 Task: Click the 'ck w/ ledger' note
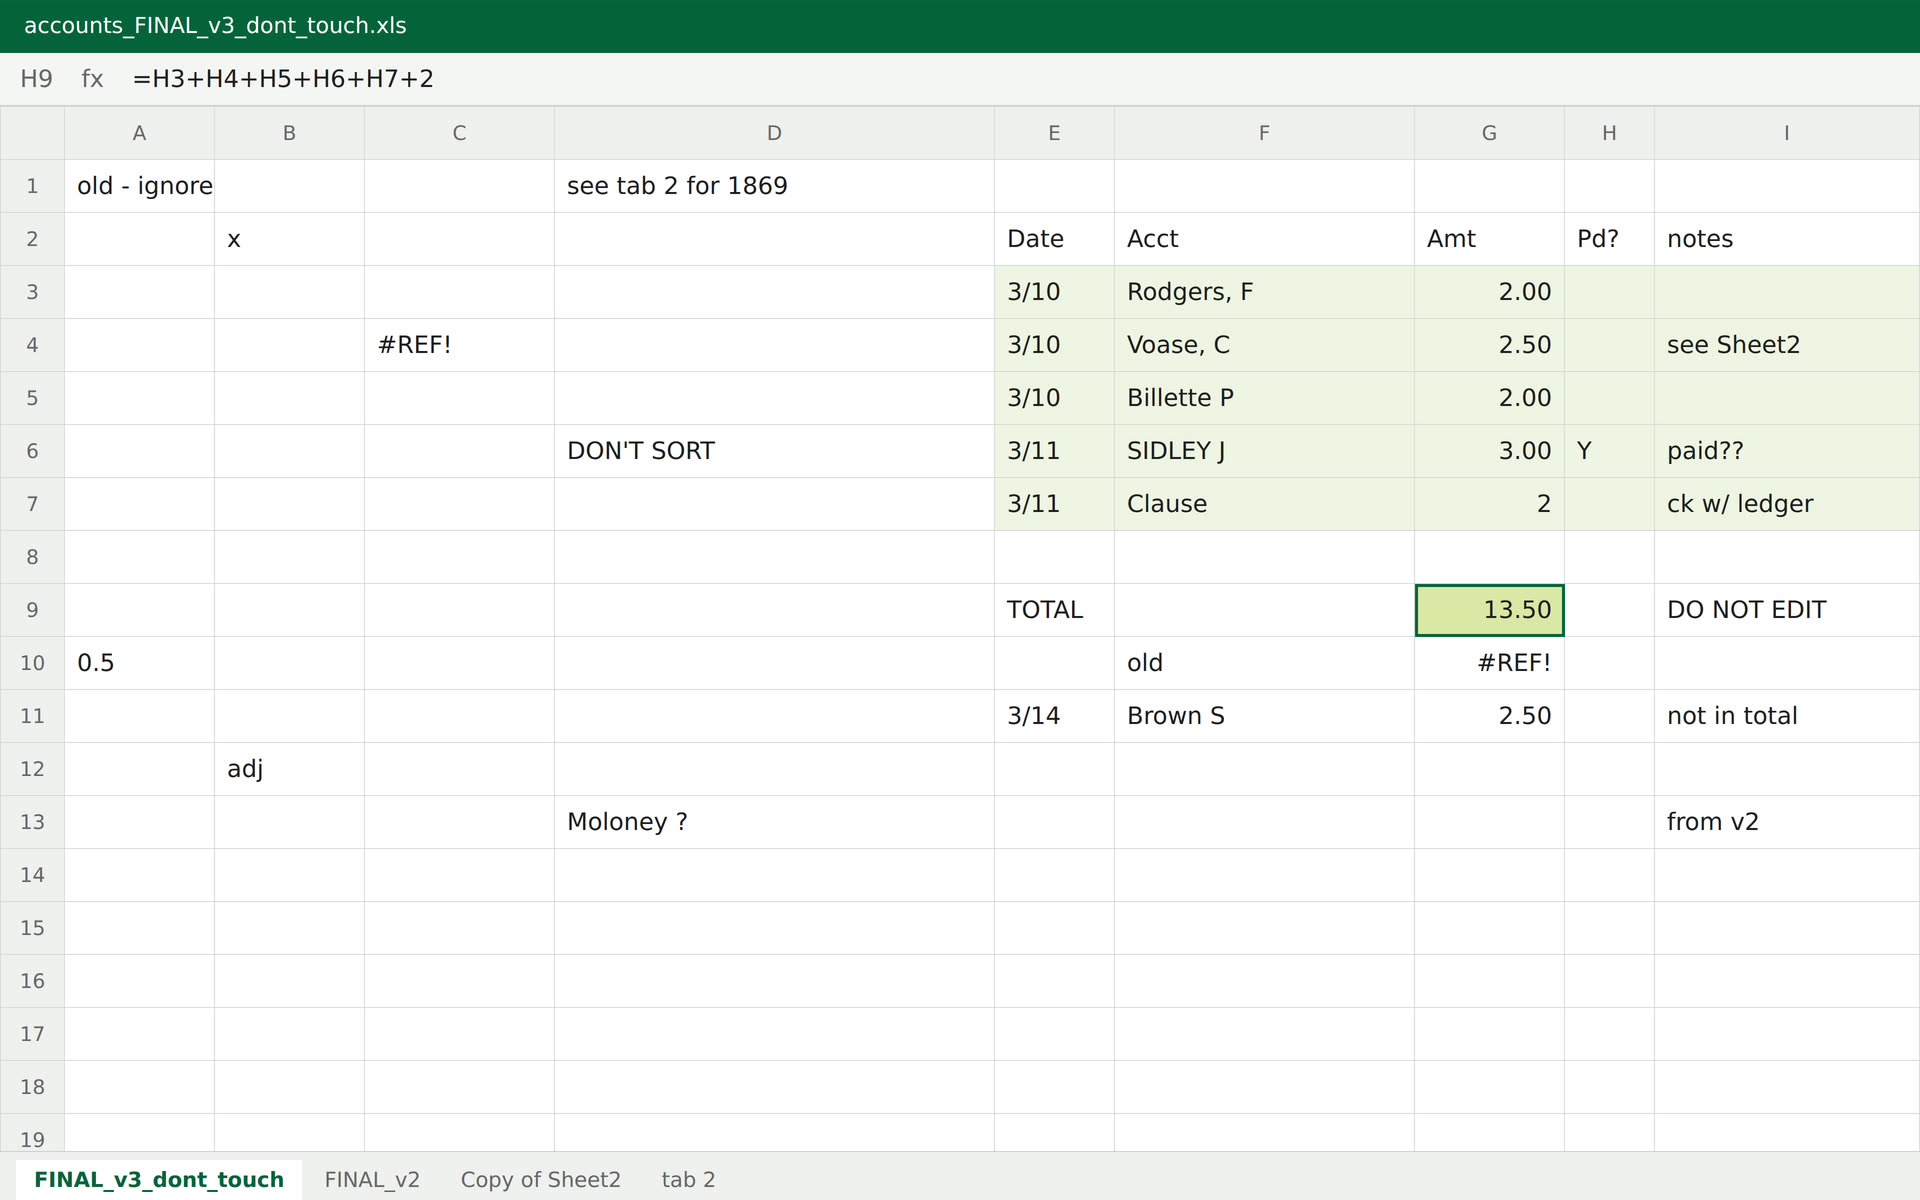click(x=1787, y=504)
